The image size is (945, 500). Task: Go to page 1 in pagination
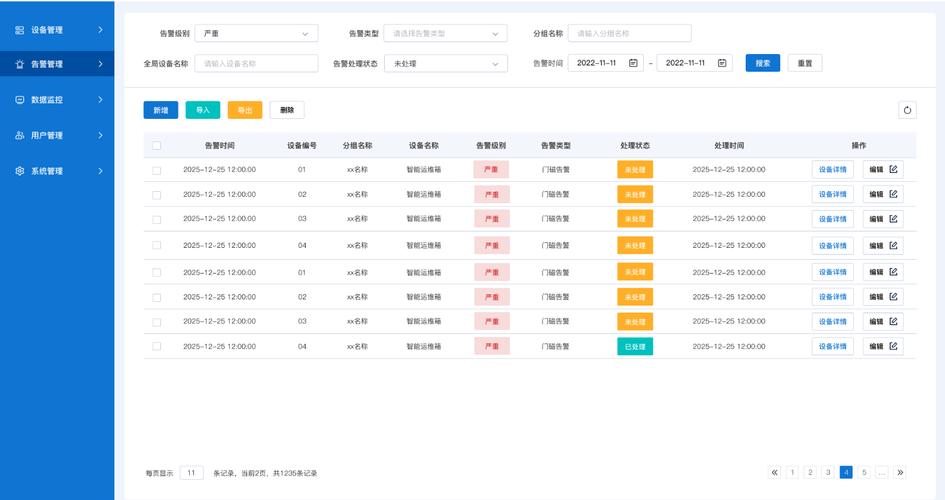tap(793, 473)
